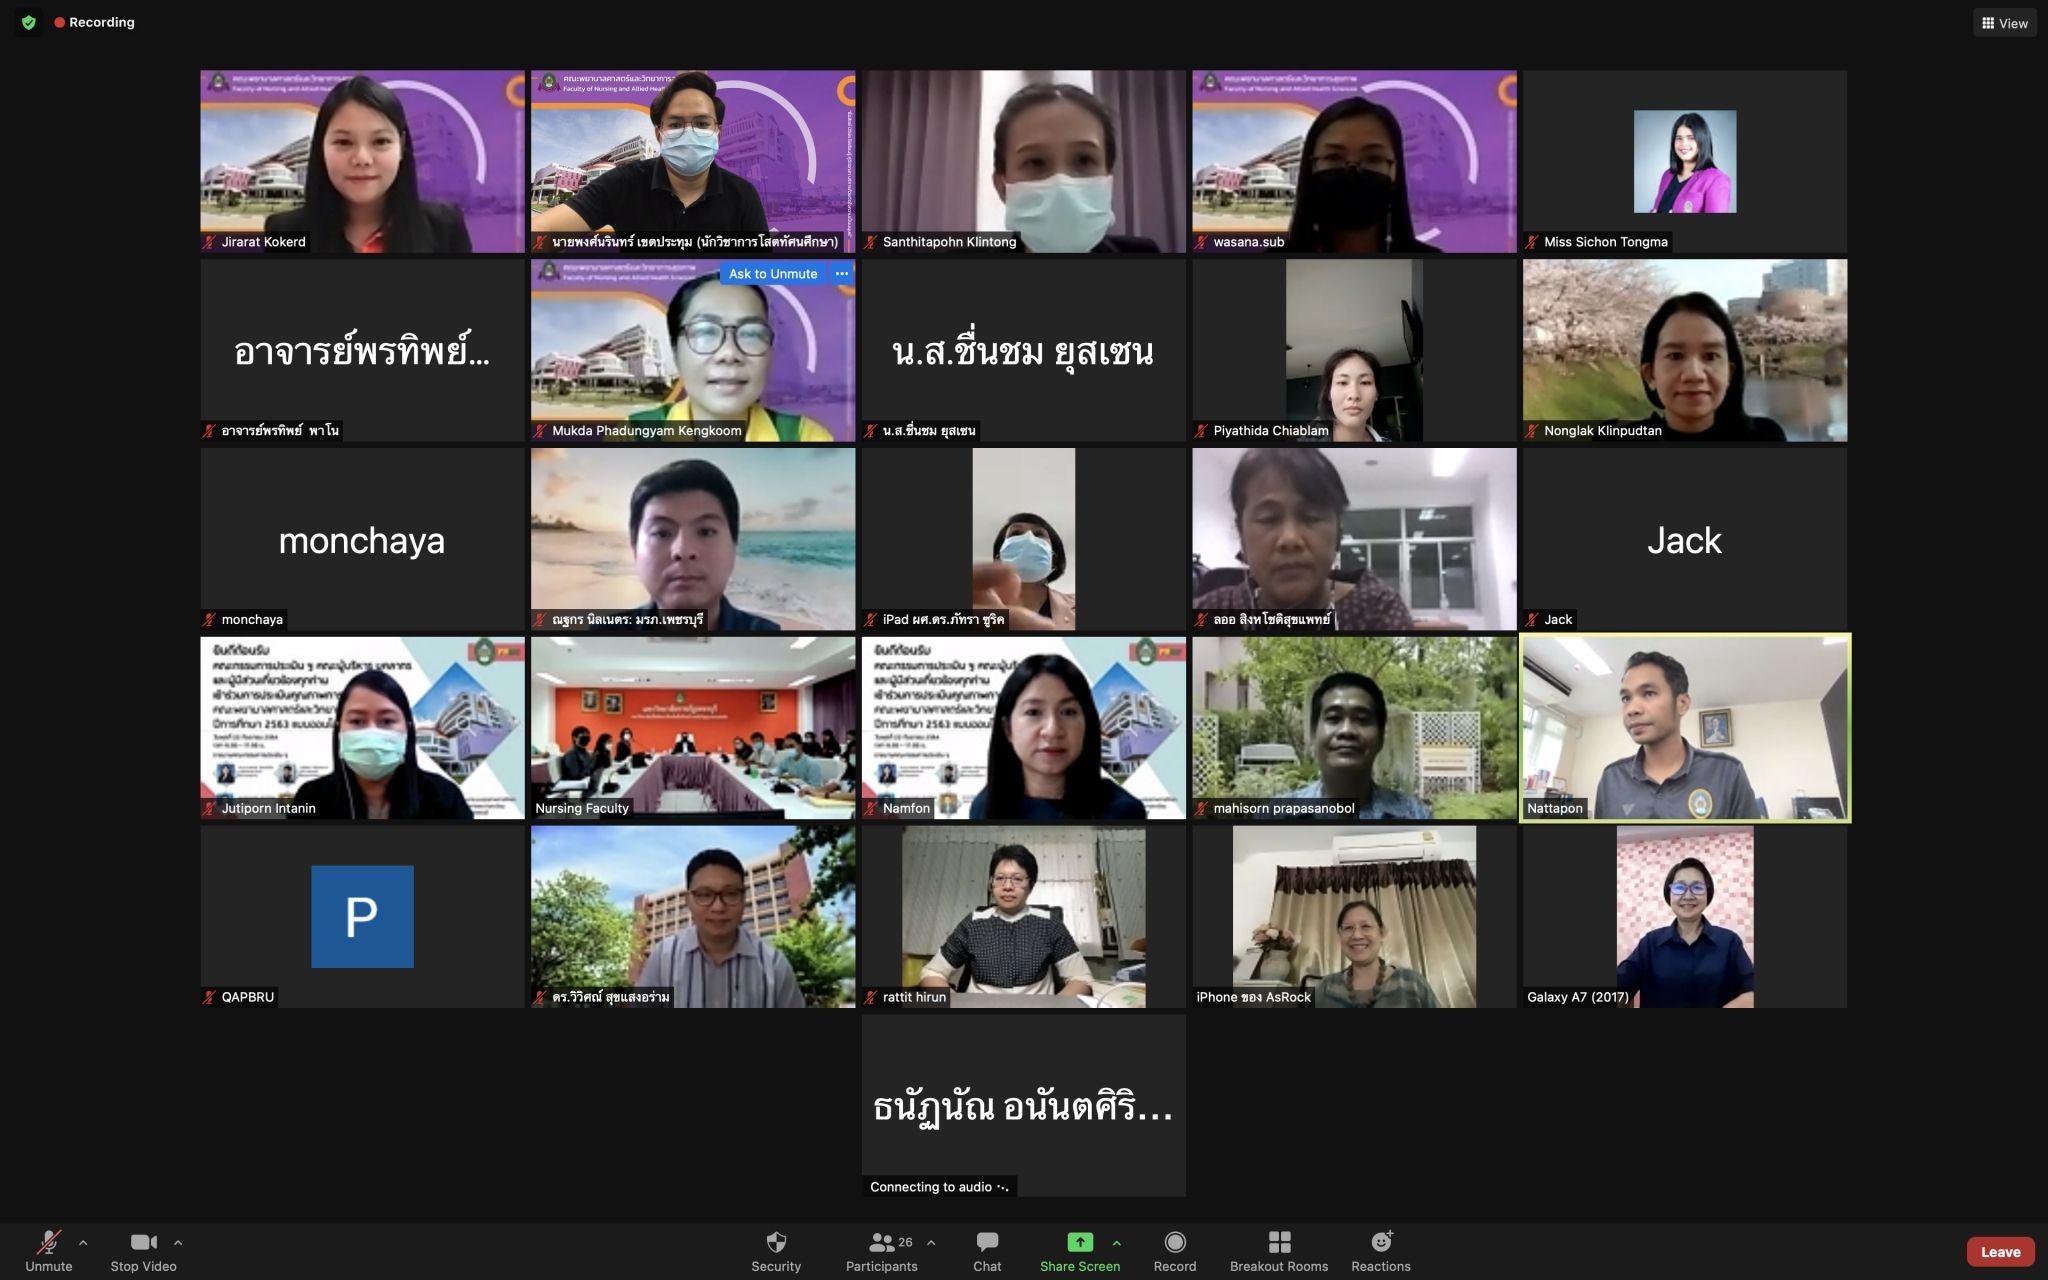The height and width of the screenshot is (1280, 2048).
Task: Click the Ask to Unmute button
Action: point(772,273)
